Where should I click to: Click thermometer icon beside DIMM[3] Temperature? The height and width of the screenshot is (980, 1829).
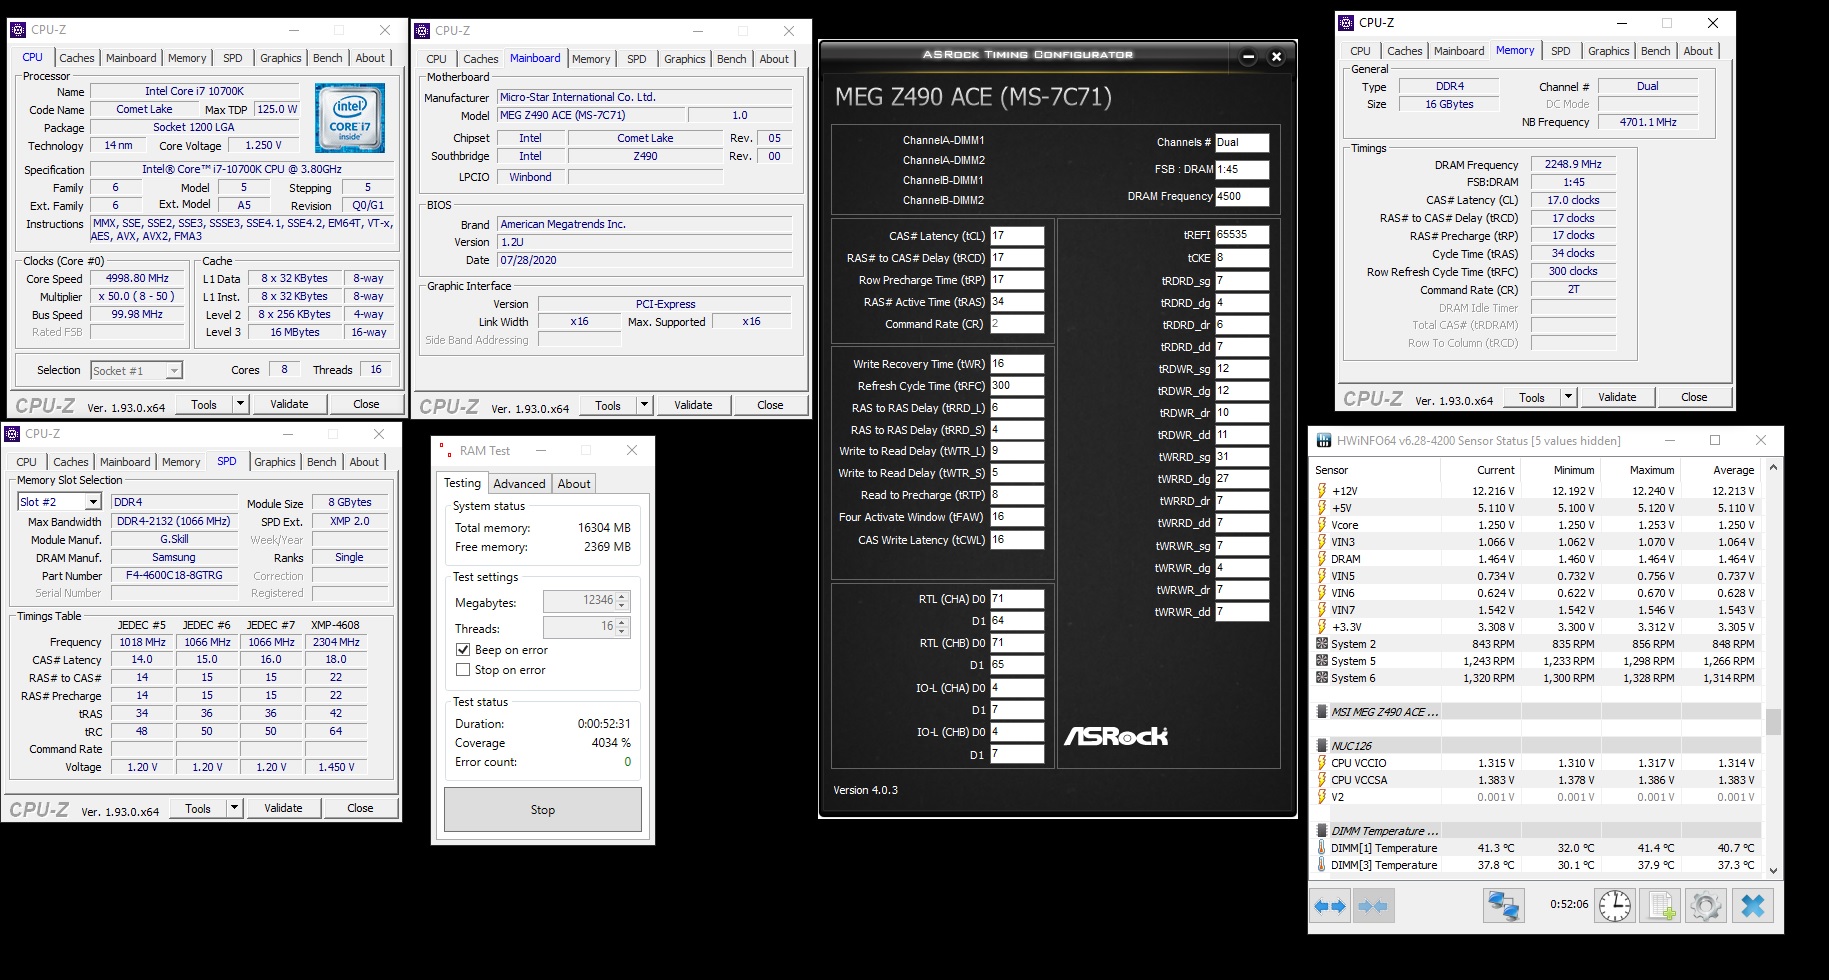point(1322,865)
